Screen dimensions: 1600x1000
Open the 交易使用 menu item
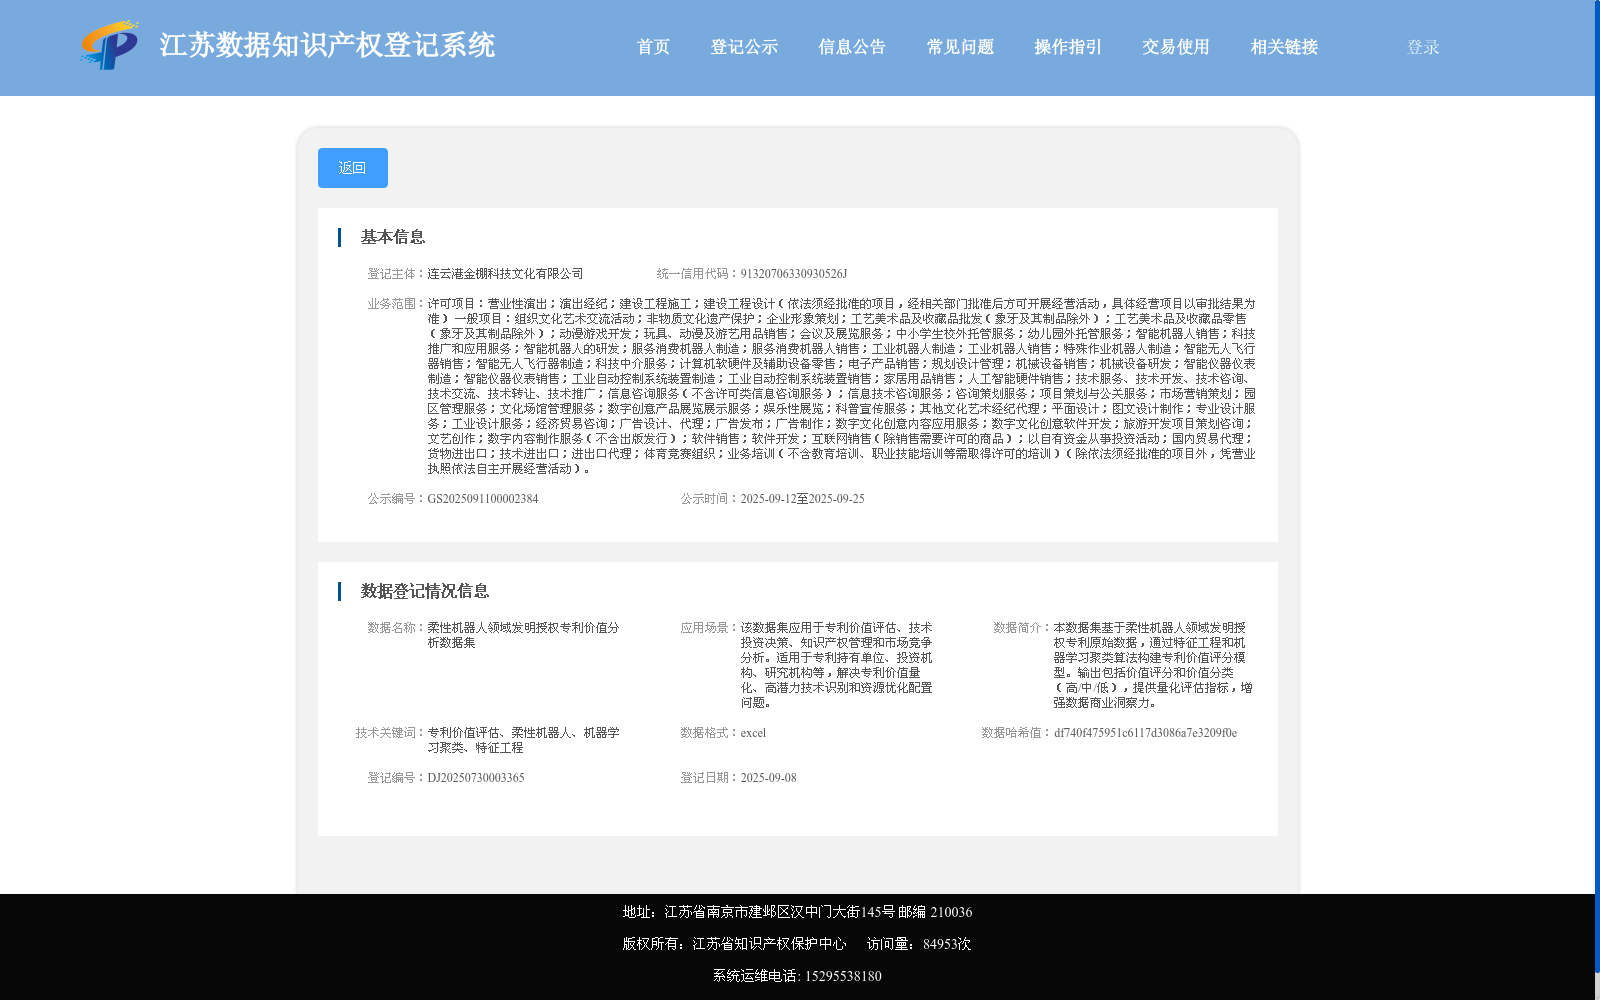pos(1176,47)
